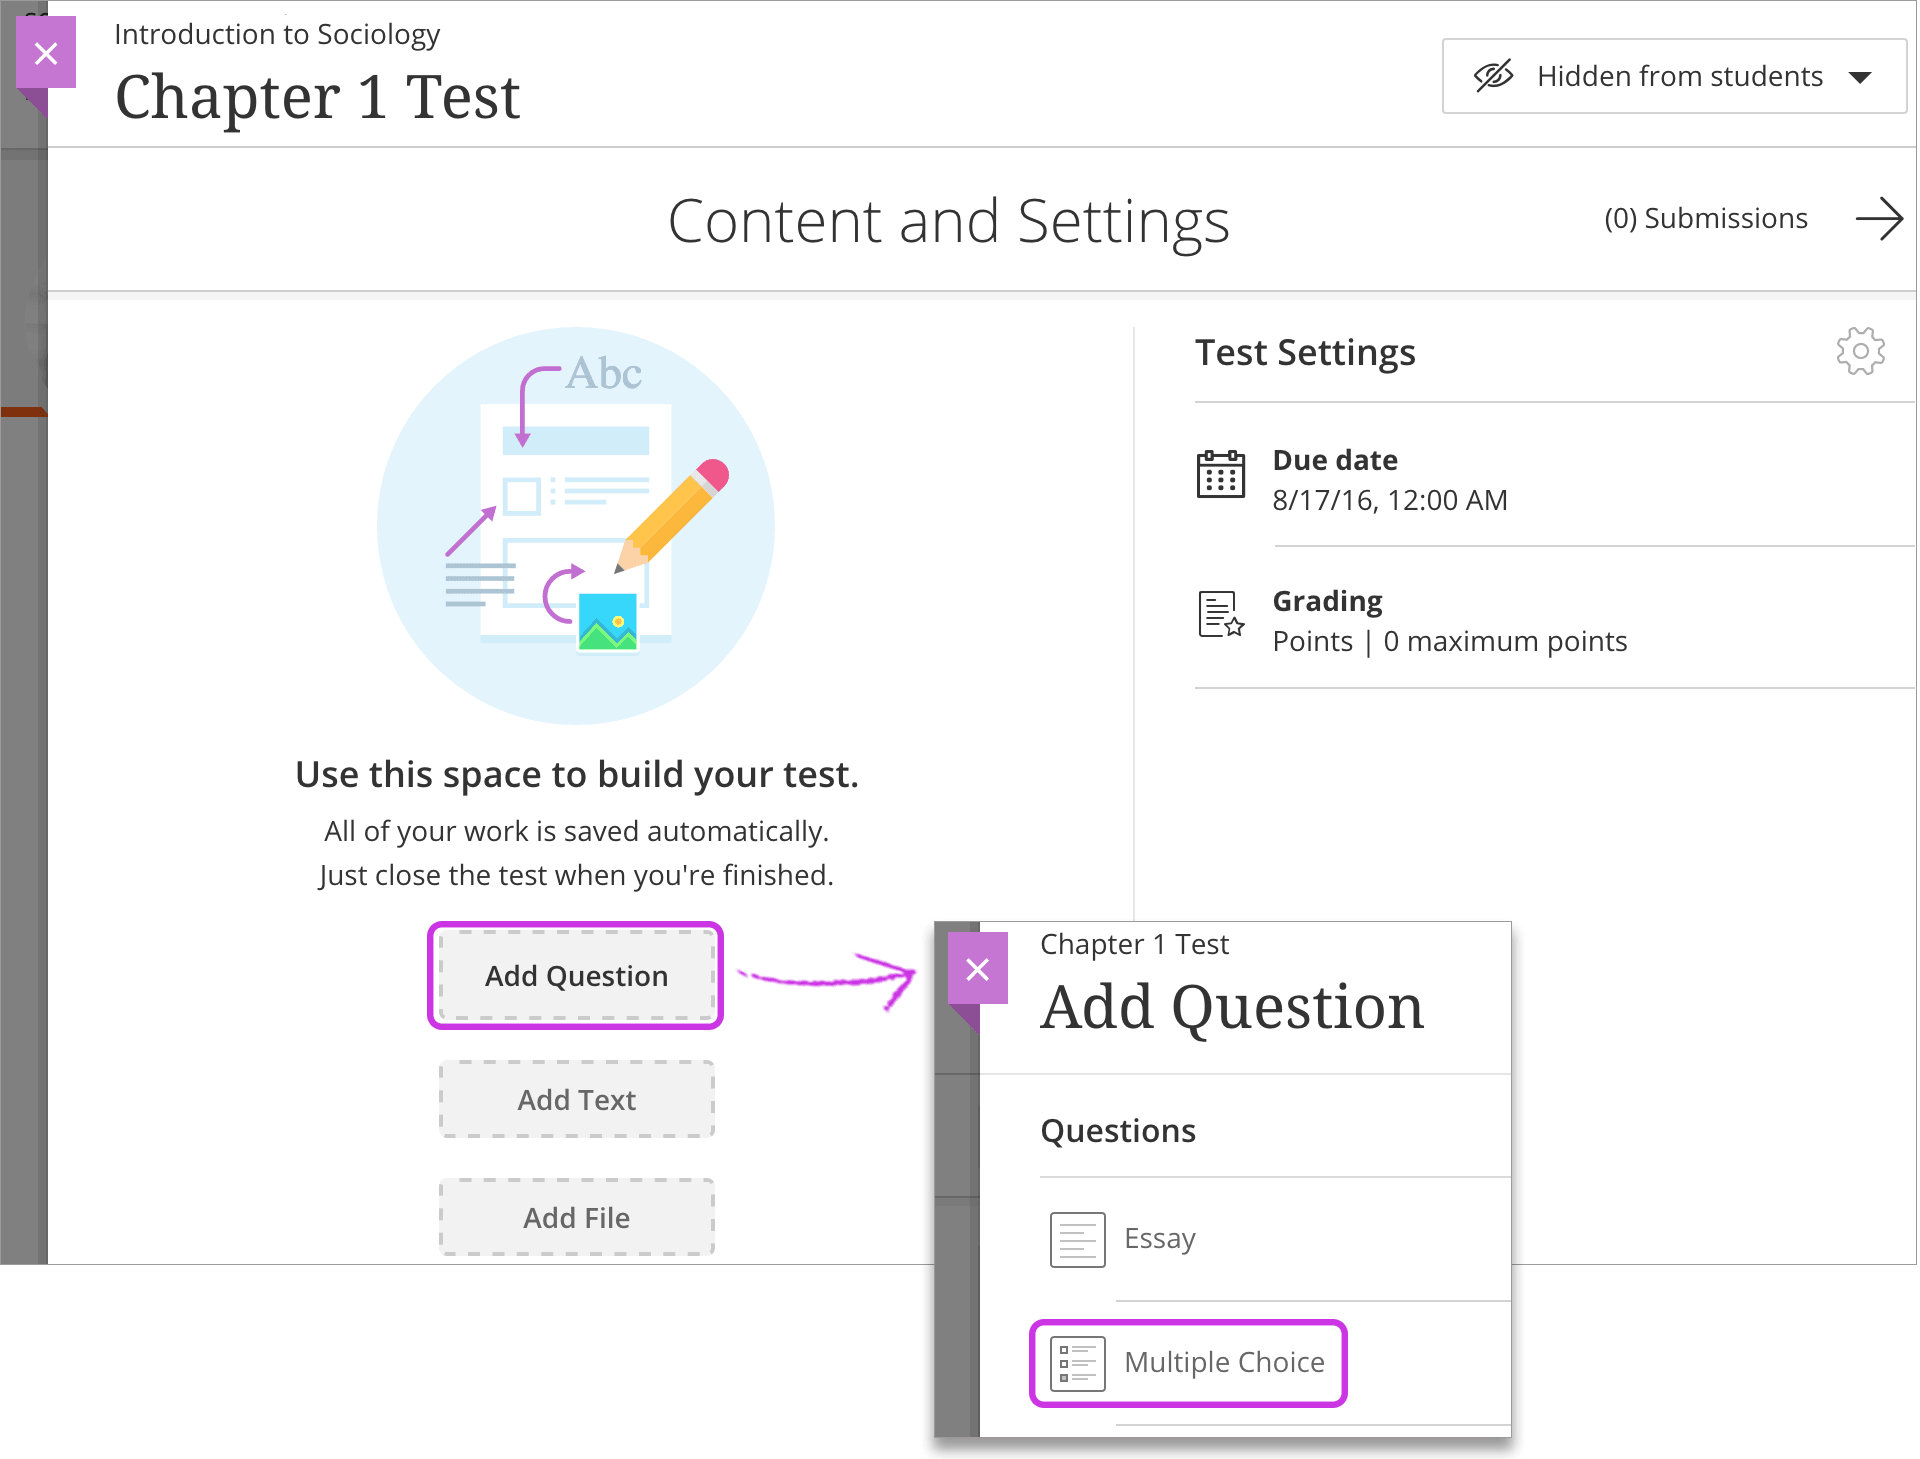
Task: Click the eye icon beside Hidden from students
Action: (1492, 75)
